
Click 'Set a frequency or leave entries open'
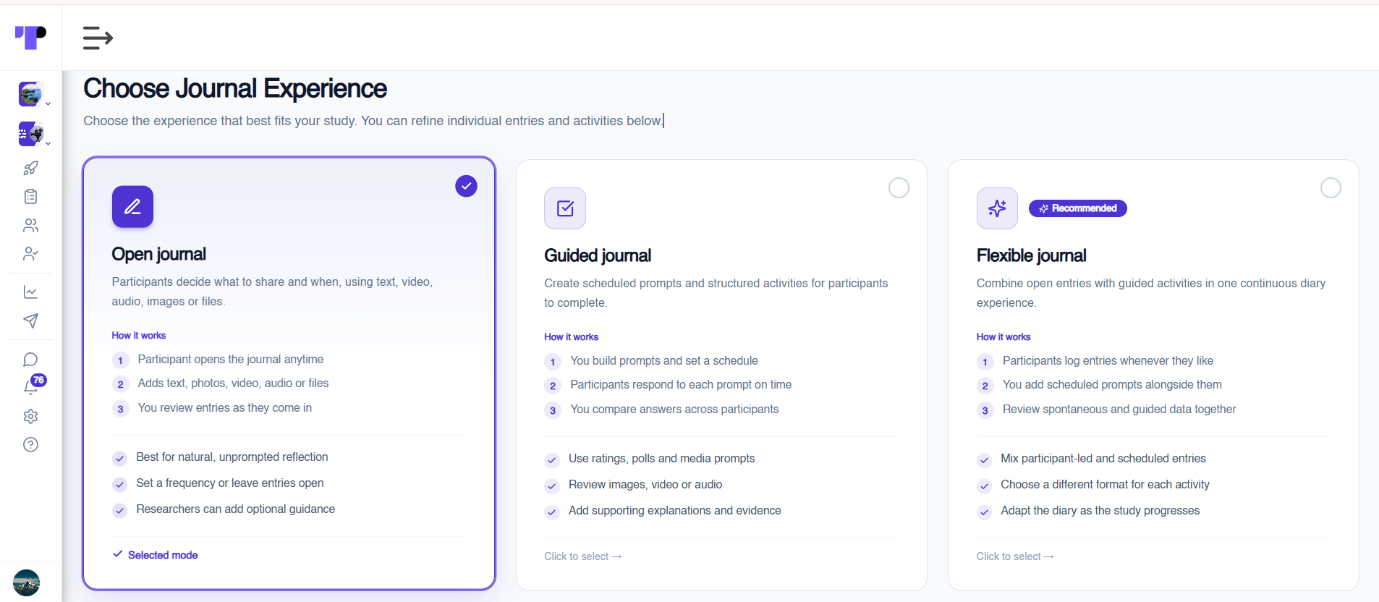click(230, 483)
